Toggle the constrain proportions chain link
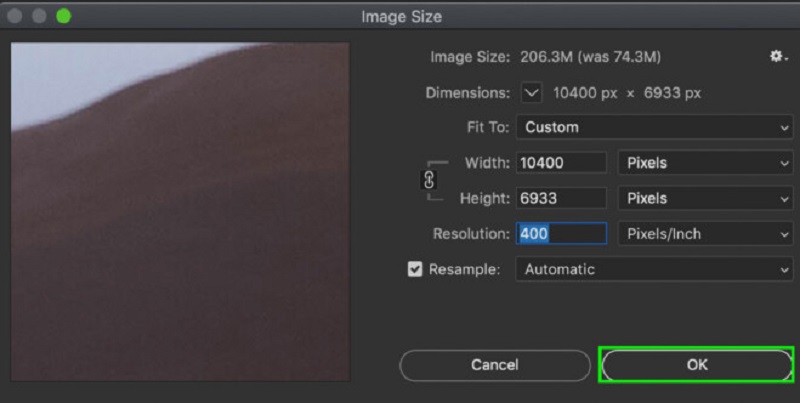The height and width of the screenshot is (403, 800). tap(431, 180)
